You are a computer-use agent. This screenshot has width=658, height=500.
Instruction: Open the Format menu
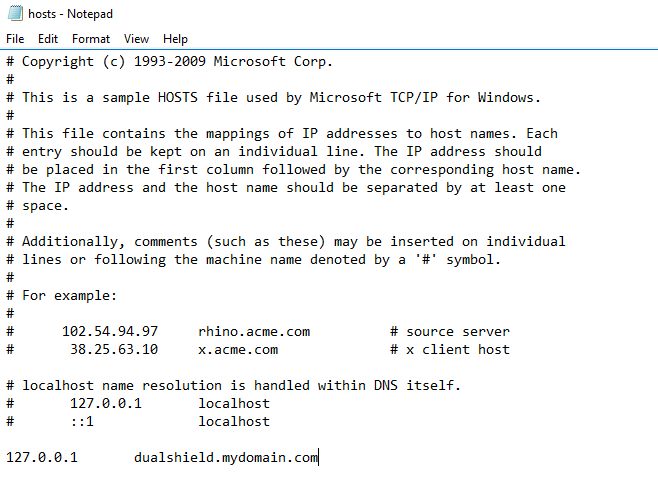point(91,39)
